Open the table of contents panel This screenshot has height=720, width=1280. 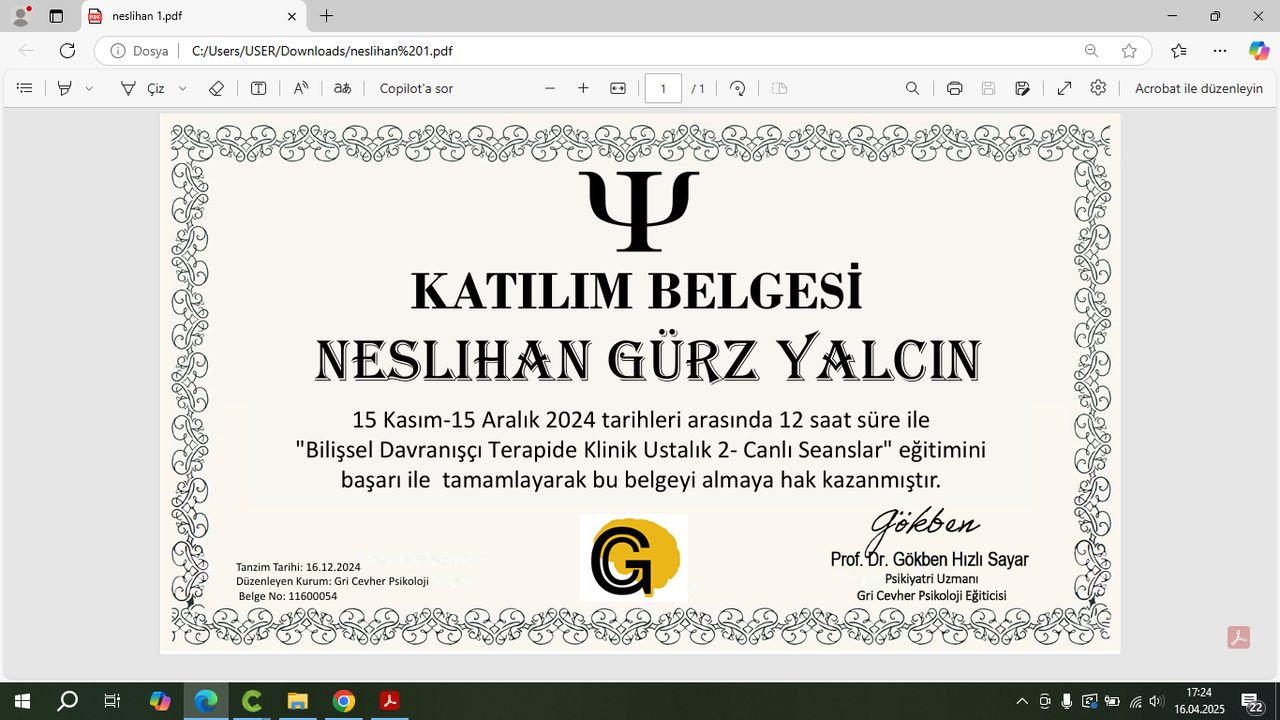coord(25,88)
